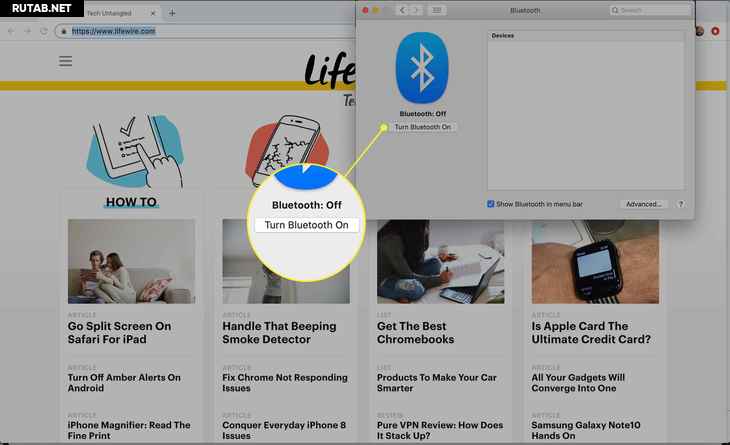Click browser forward arrow
This screenshot has height=445, width=730.
tap(27, 31)
